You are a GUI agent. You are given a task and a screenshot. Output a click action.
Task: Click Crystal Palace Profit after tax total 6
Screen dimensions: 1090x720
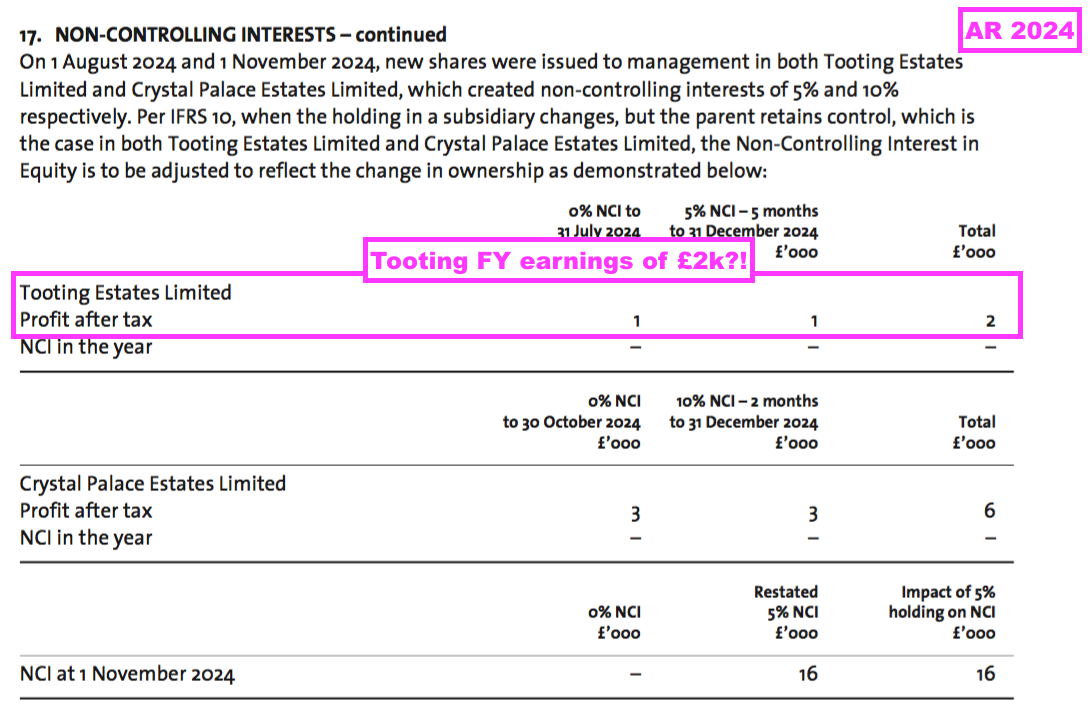(989, 511)
